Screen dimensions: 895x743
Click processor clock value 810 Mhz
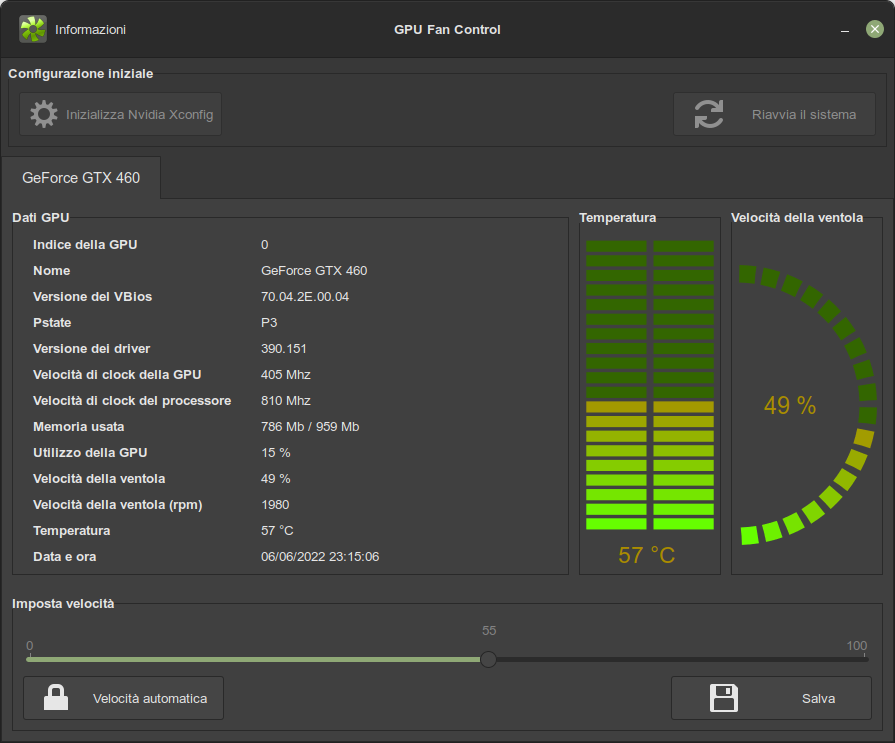[x=285, y=401]
